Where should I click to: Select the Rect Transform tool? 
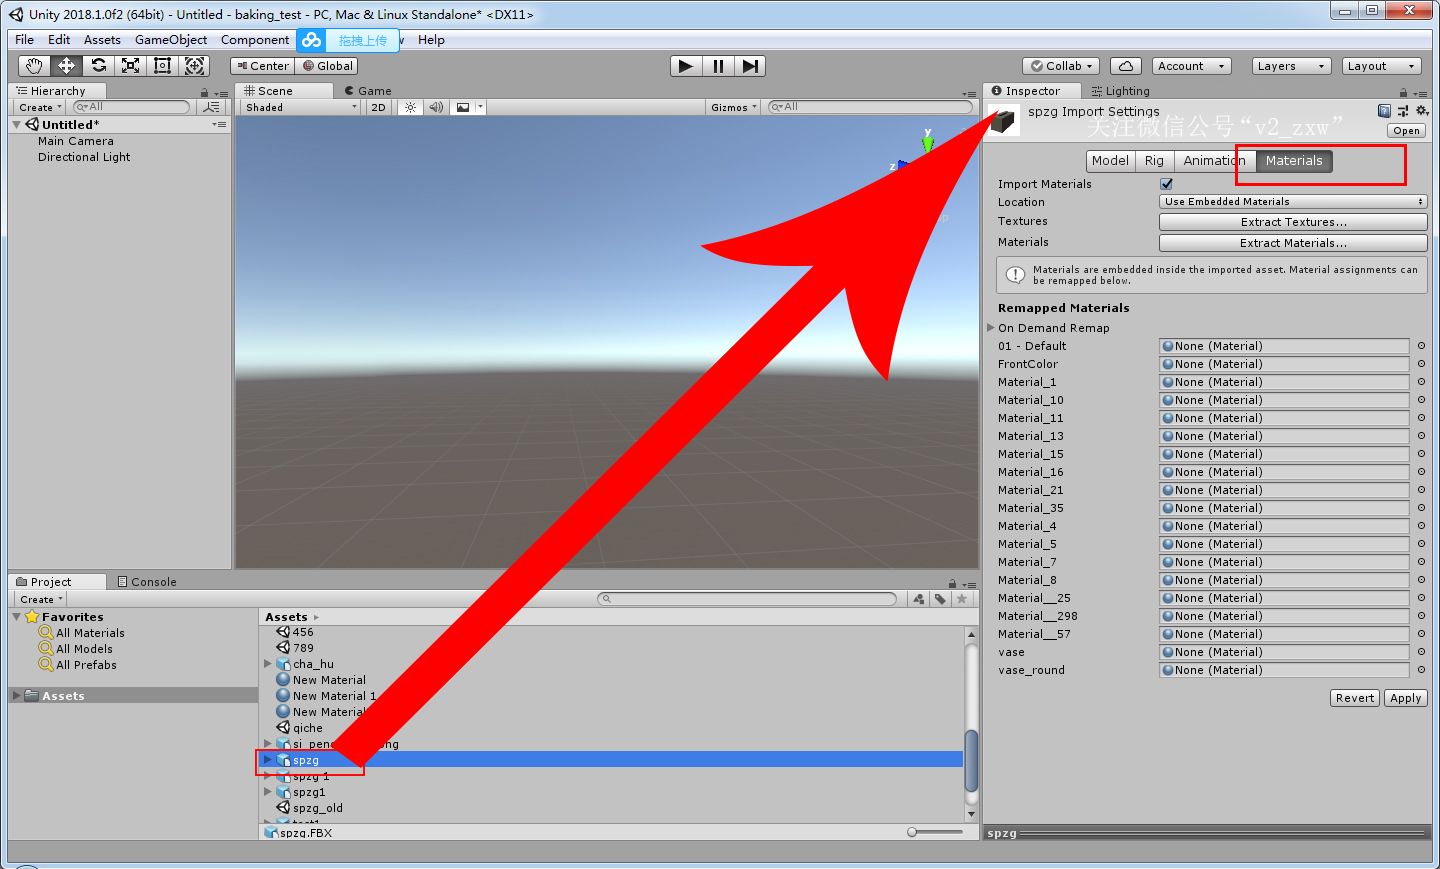(162, 66)
